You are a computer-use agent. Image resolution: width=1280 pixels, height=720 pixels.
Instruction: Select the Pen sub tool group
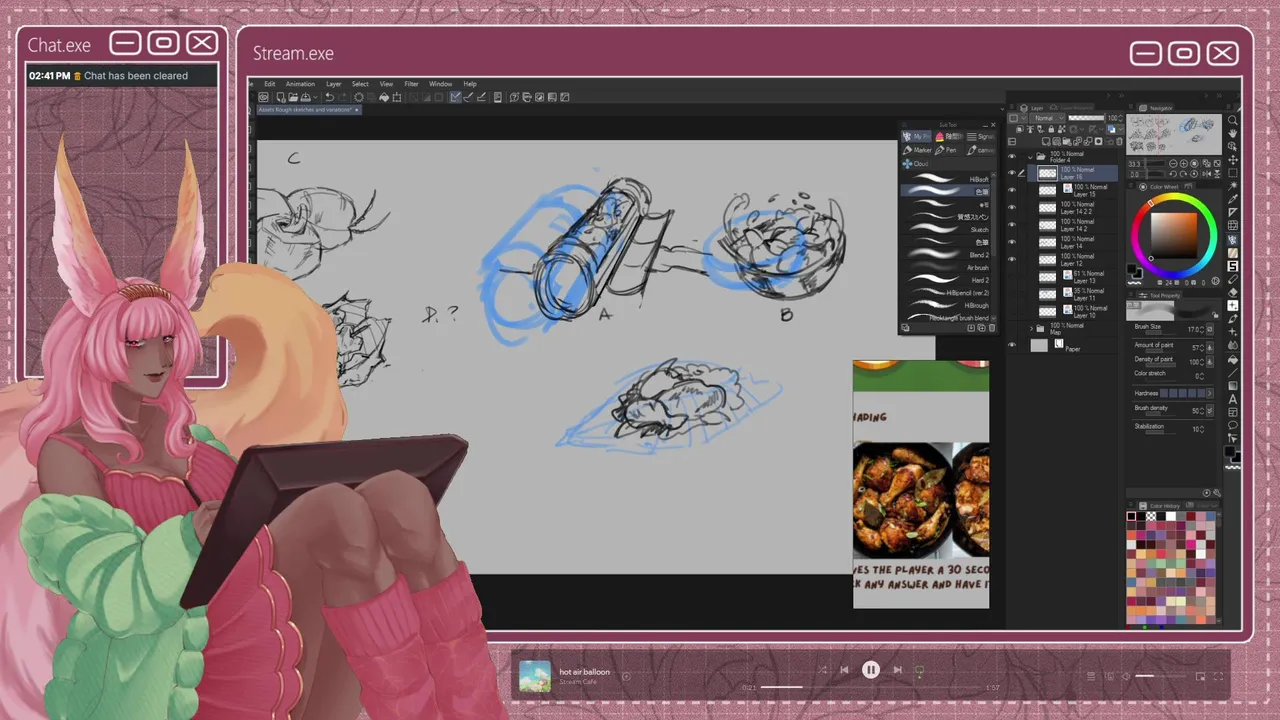pyautogui.click(x=945, y=150)
